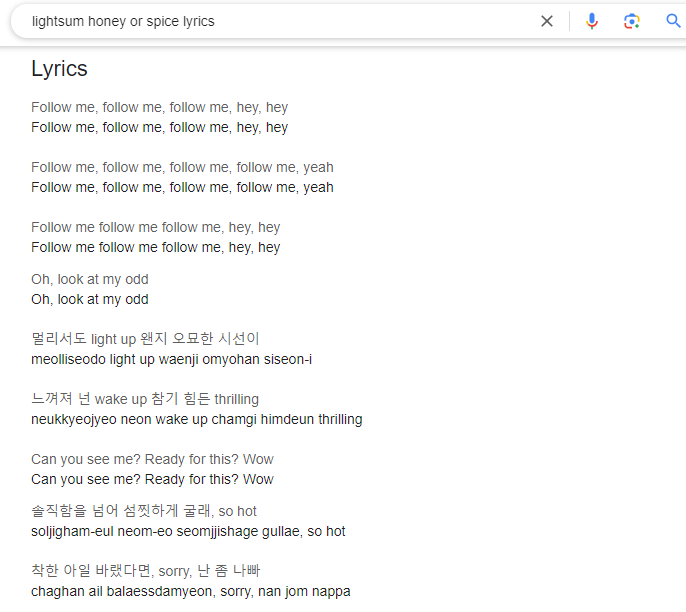
Task: Click gray 'Follow me follow me follow me, hey, hey'
Action: [x=156, y=227]
